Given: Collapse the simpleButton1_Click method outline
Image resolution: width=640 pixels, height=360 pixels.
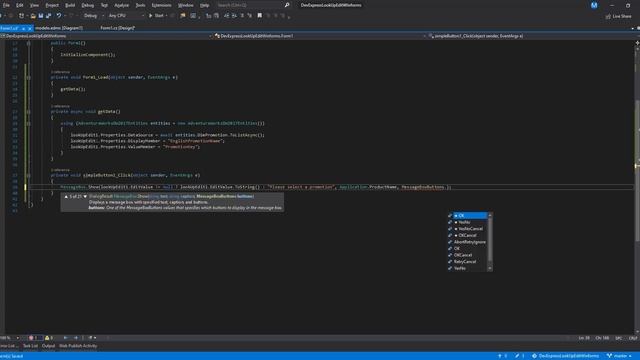Looking at the screenshot, I should pyautogui.click(x=29, y=175).
